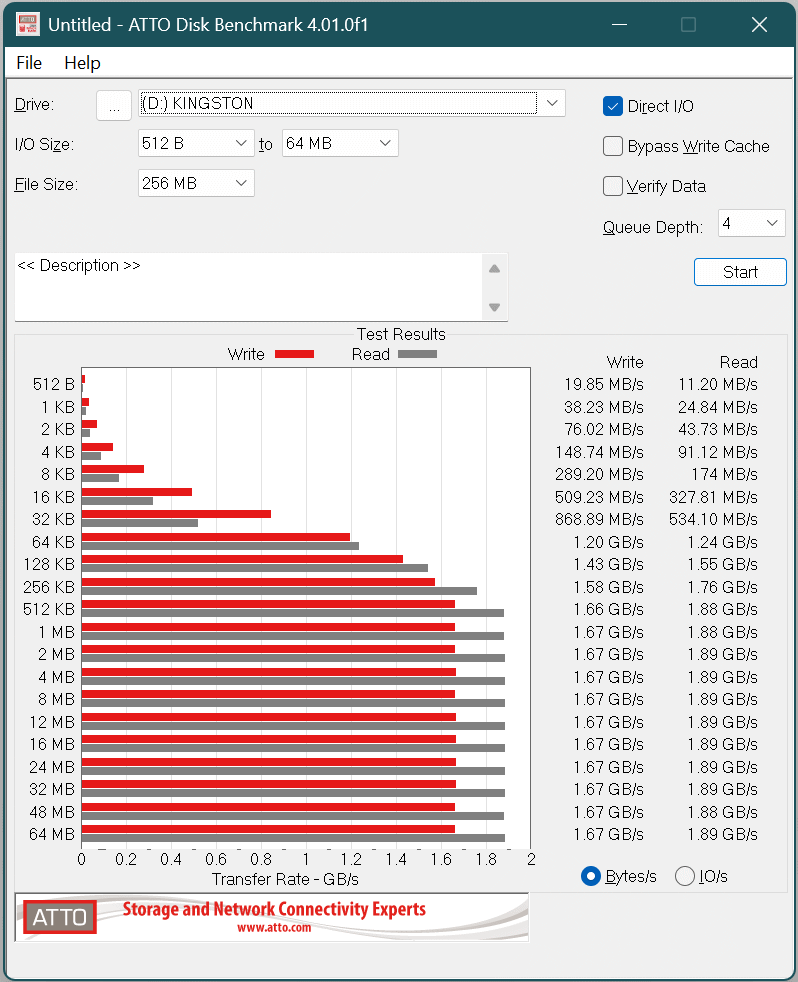Click the 868.89 MB/s write result
The image size is (798, 982).
click(x=599, y=520)
